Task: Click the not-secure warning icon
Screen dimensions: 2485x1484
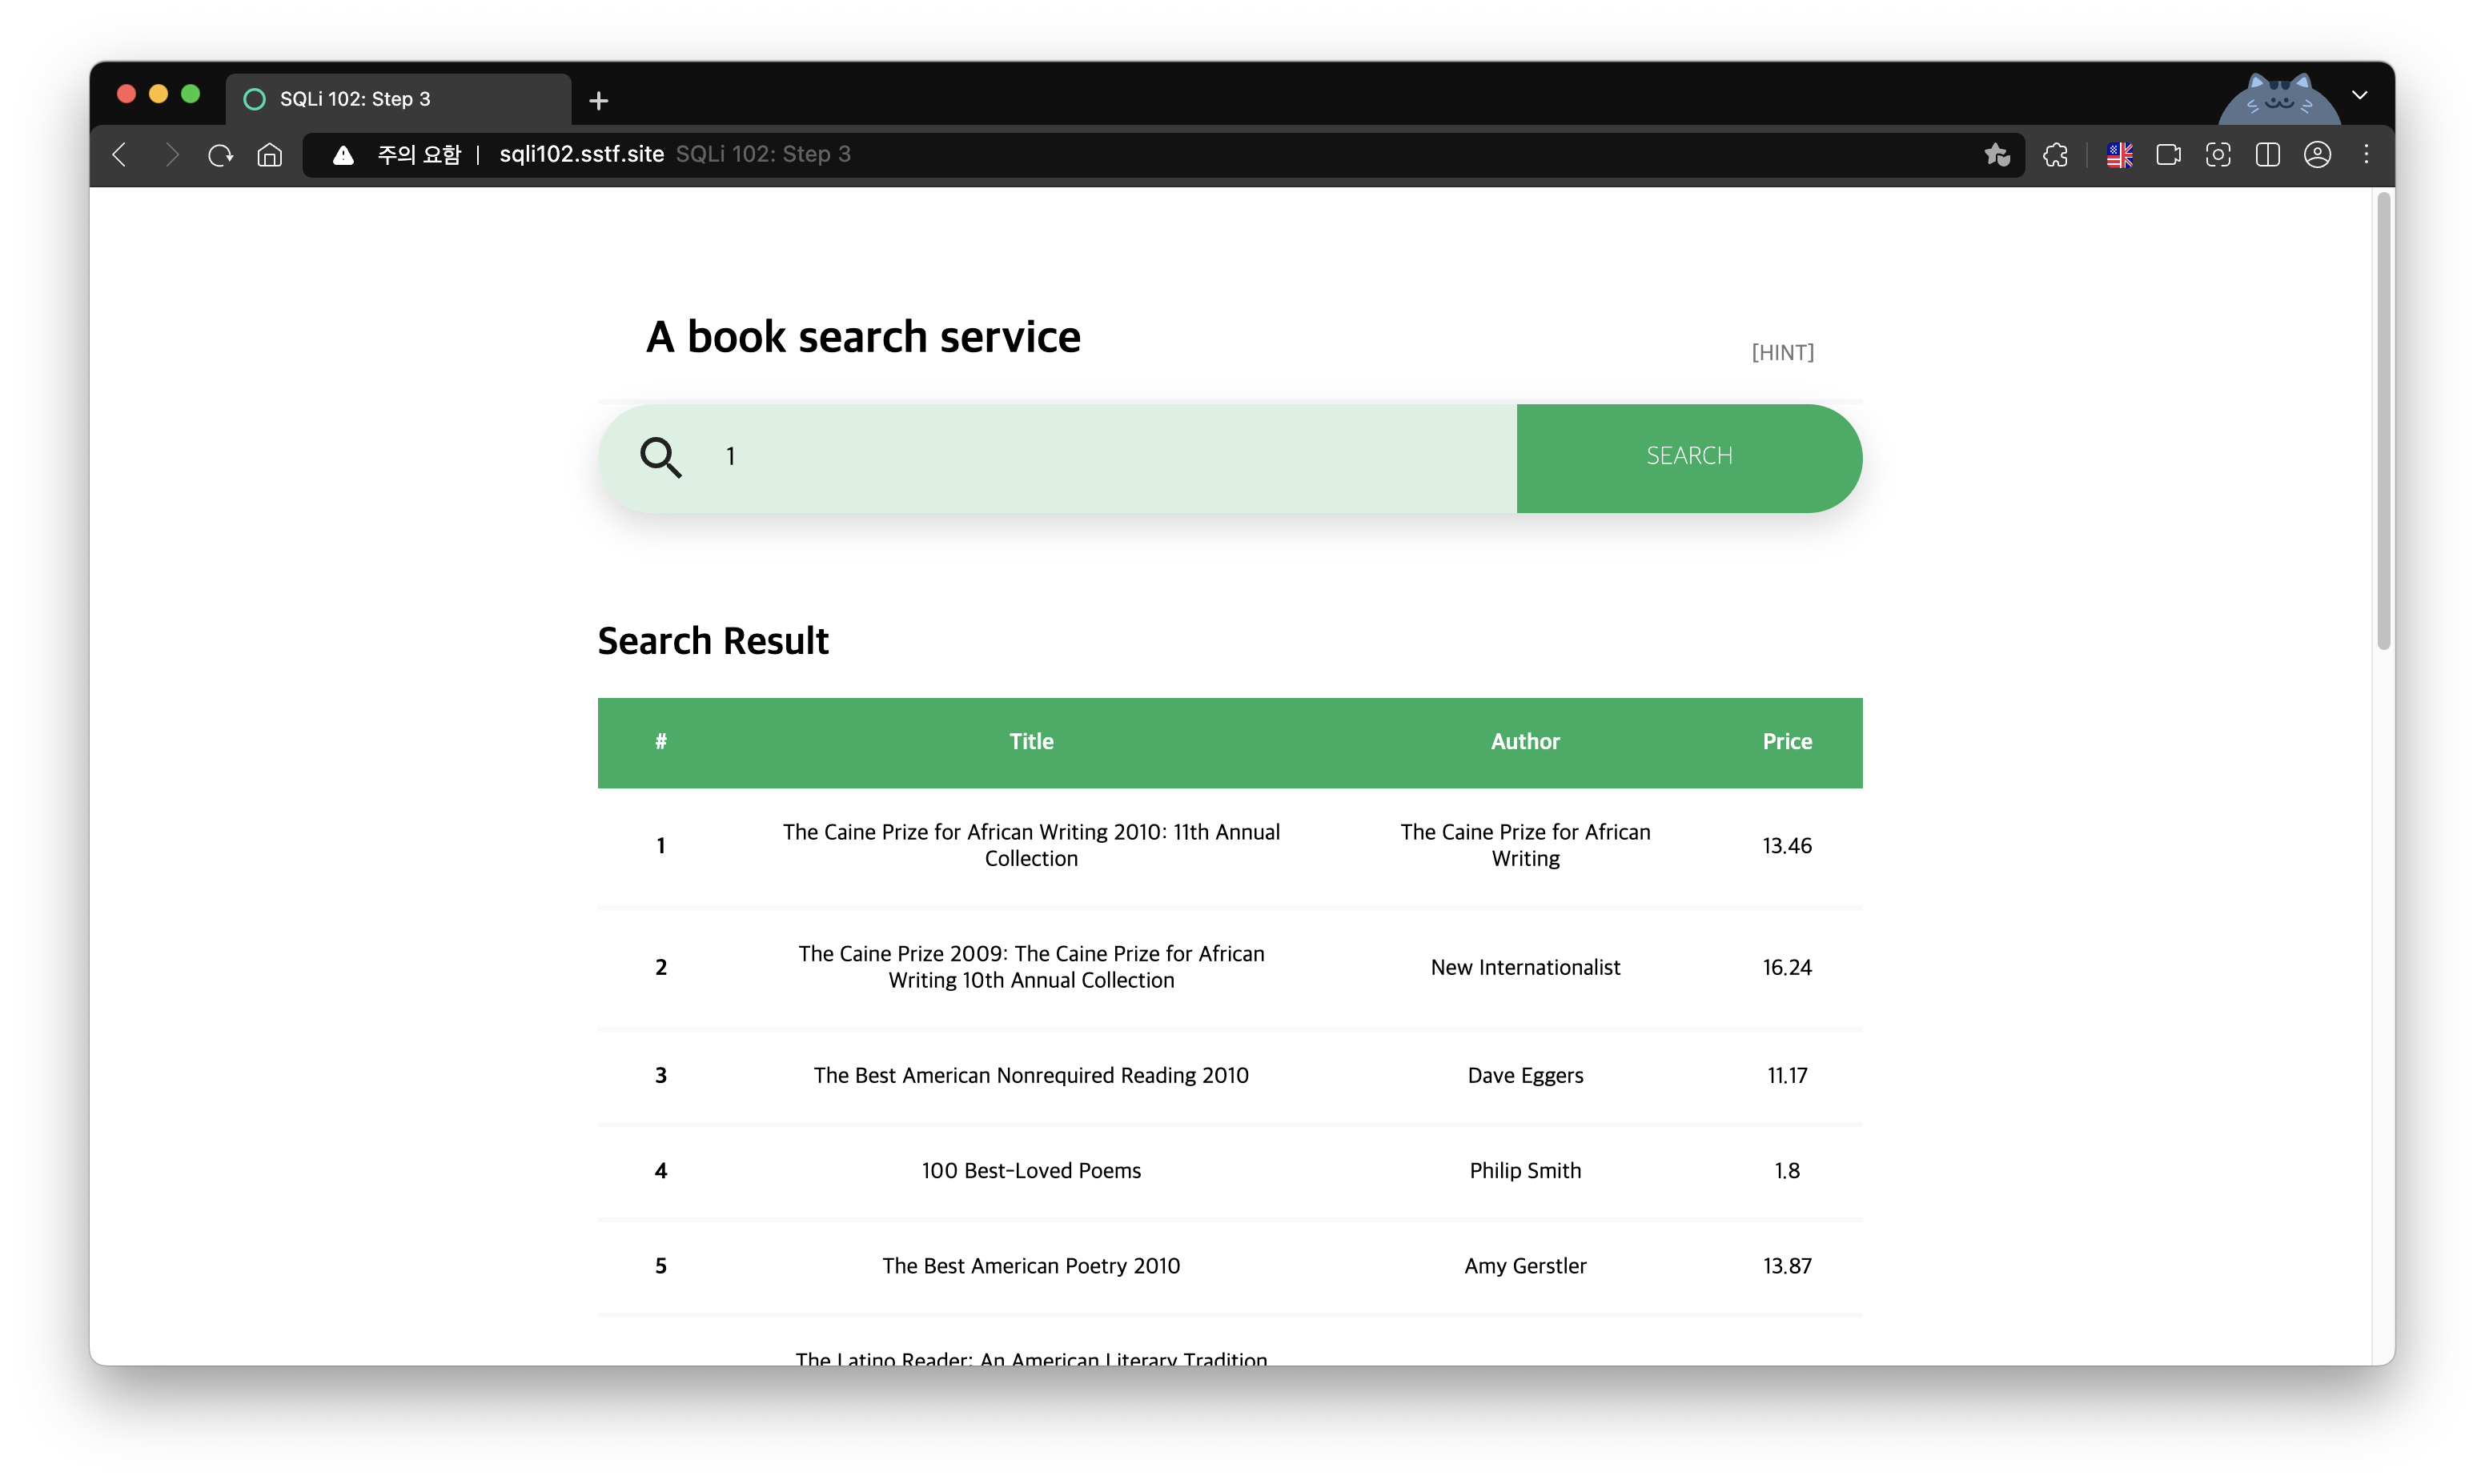Action: tap(343, 154)
